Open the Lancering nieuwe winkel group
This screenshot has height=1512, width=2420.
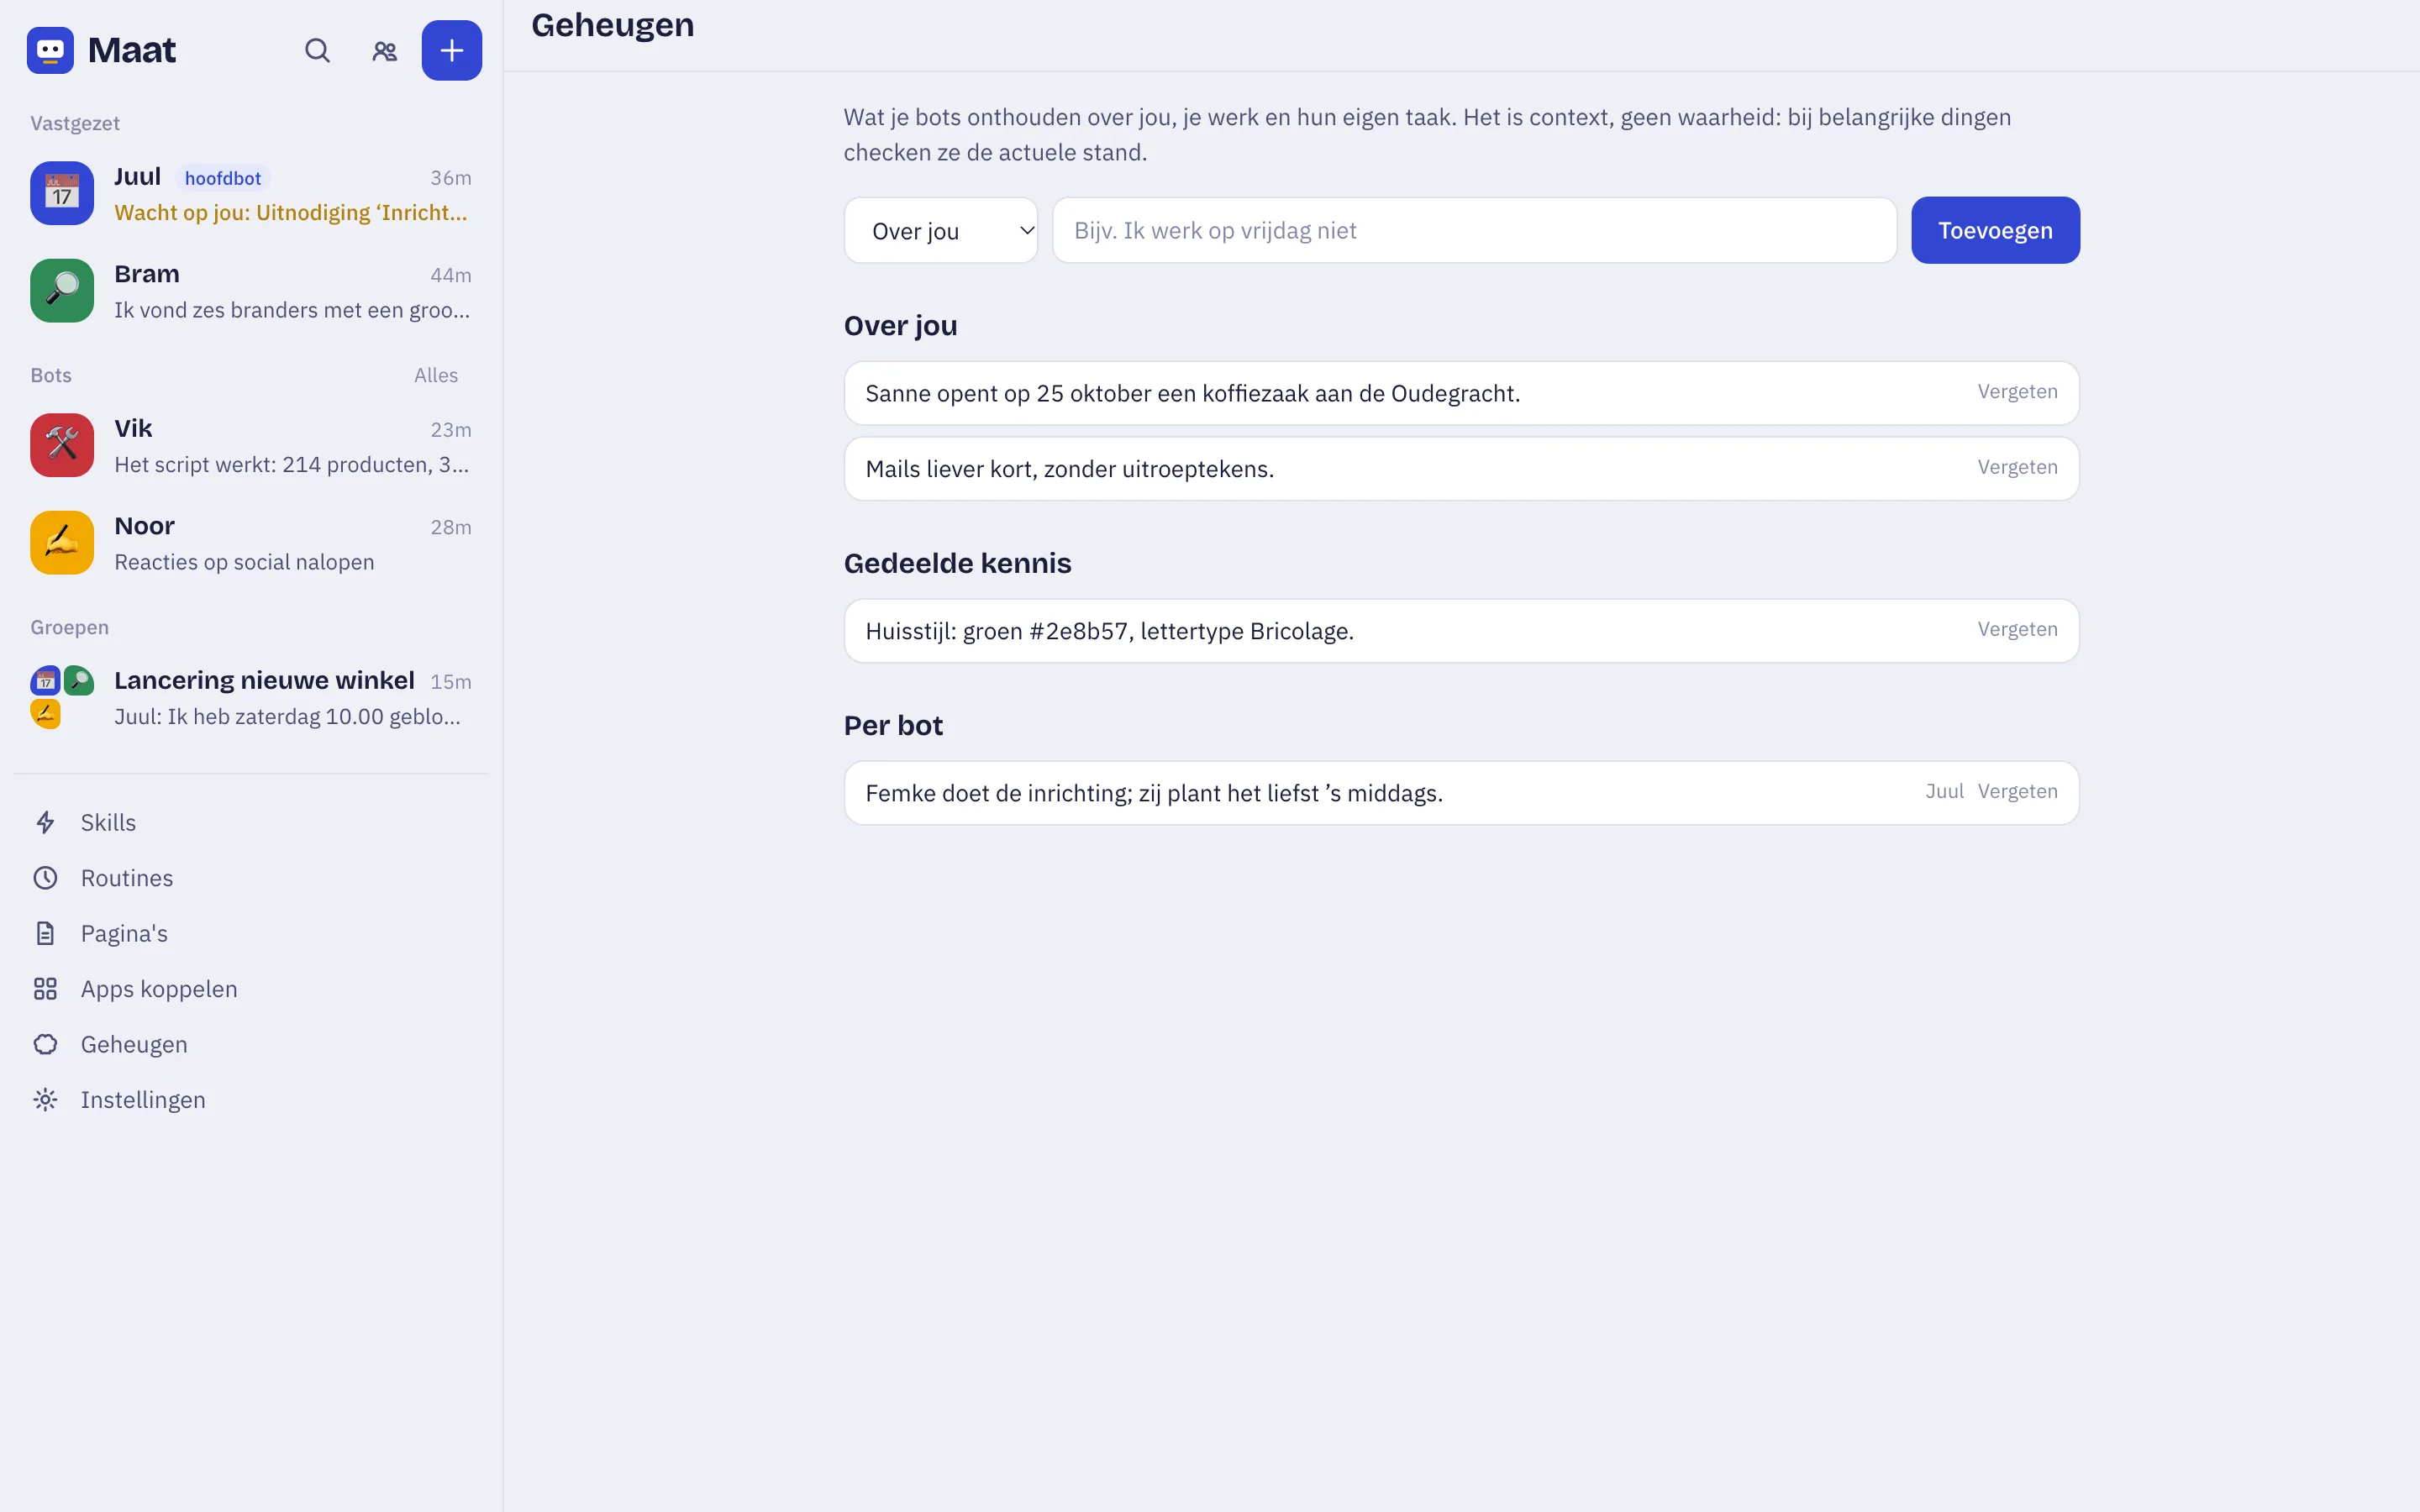click(x=251, y=697)
